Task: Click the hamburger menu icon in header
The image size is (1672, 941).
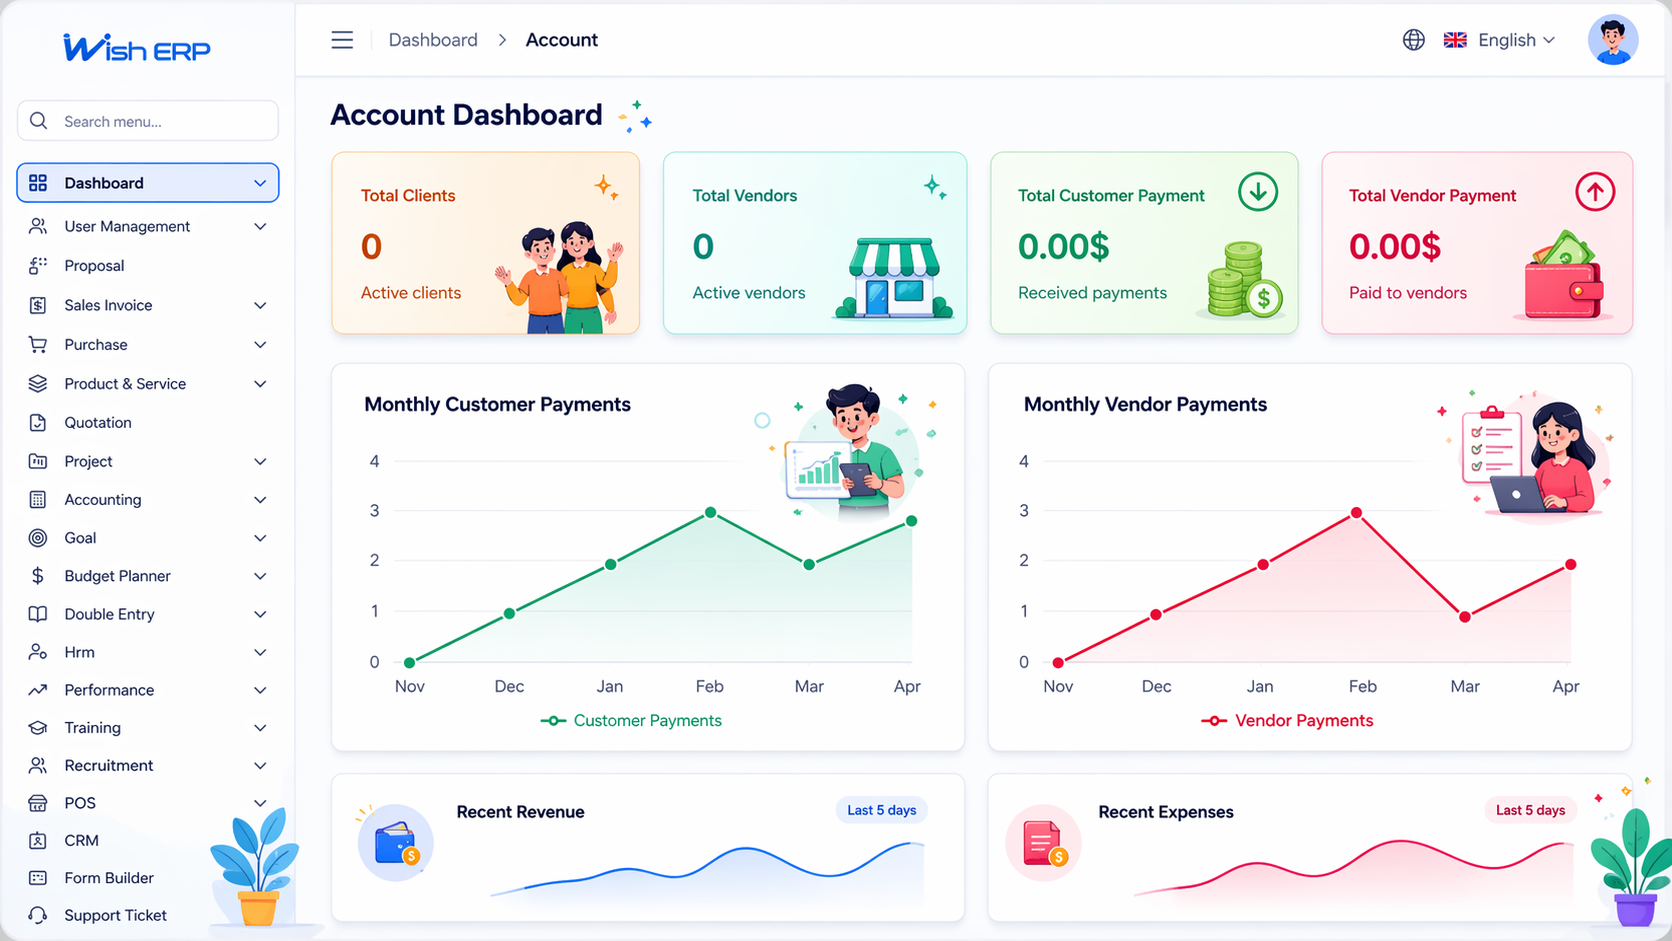Action: click(x=342, y=40)
